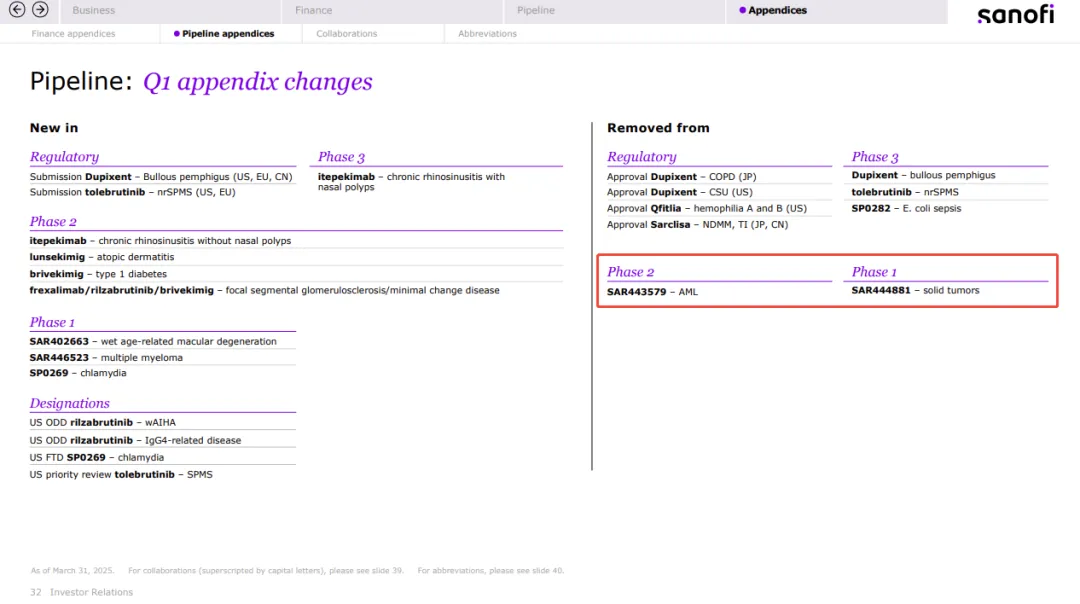The height and width of the screenshot is (604, 1080).
Task: Click 'As of March 31, 2025' footnote
Action: [72, 571]
